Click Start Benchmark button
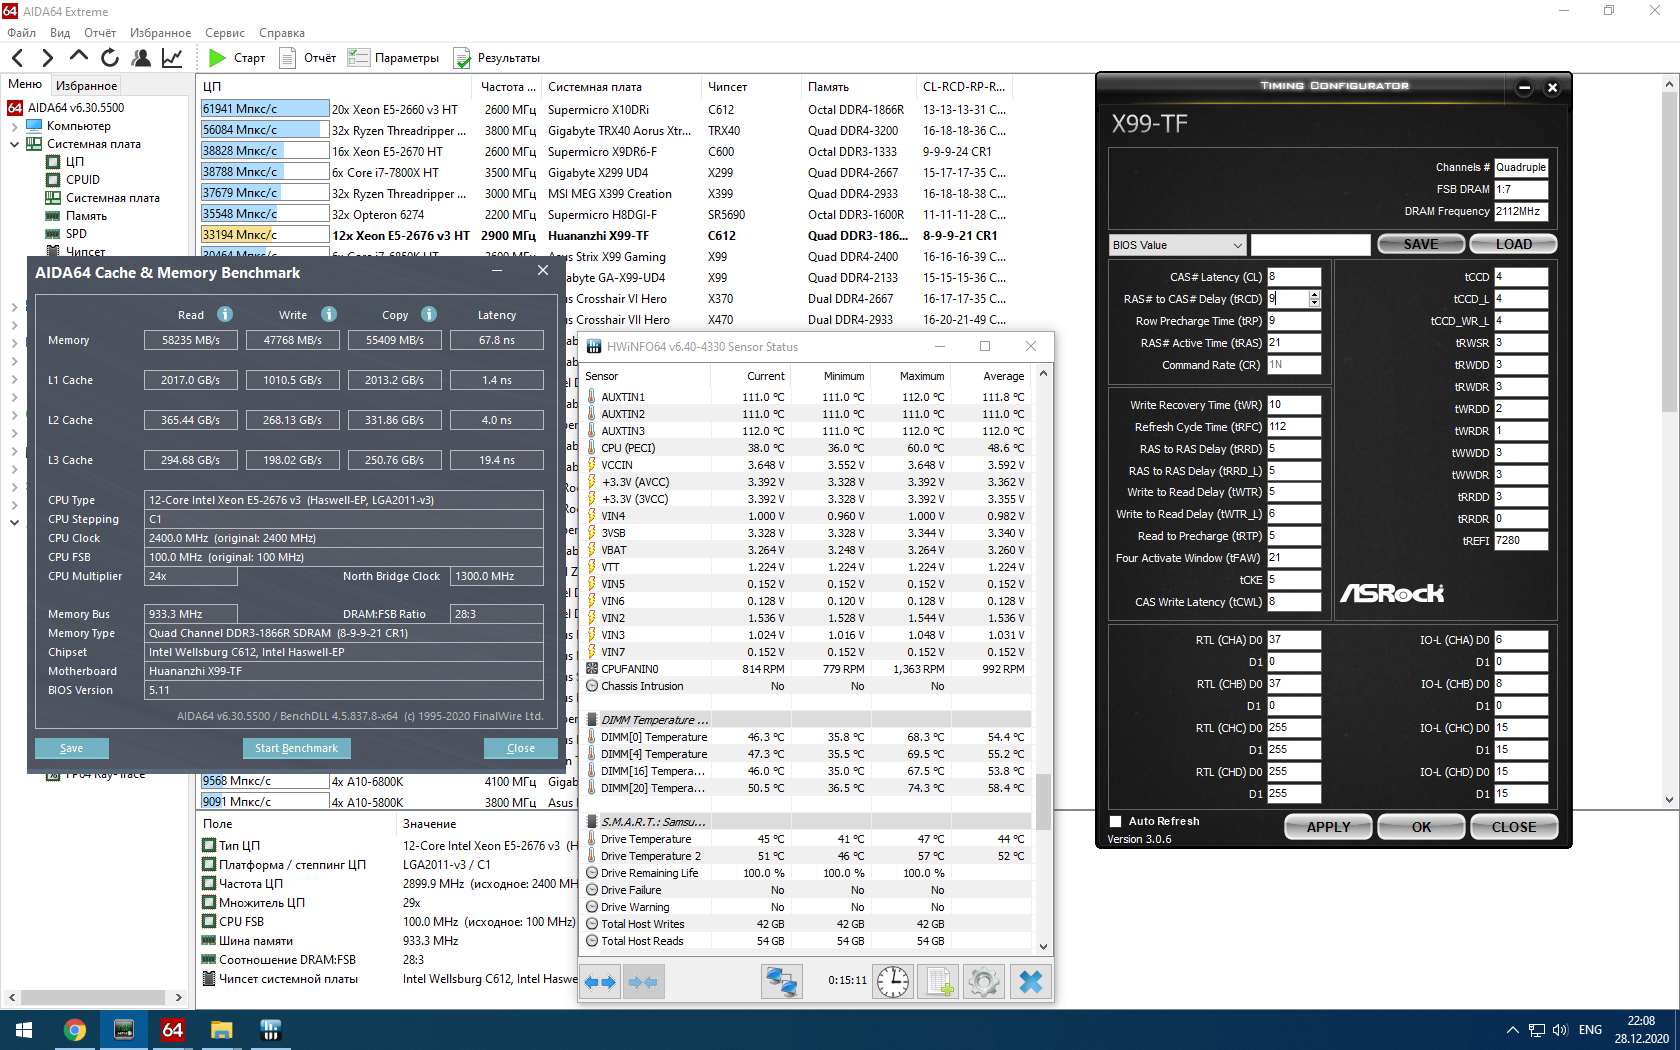1680x1050 pixels. pos(296,748)
